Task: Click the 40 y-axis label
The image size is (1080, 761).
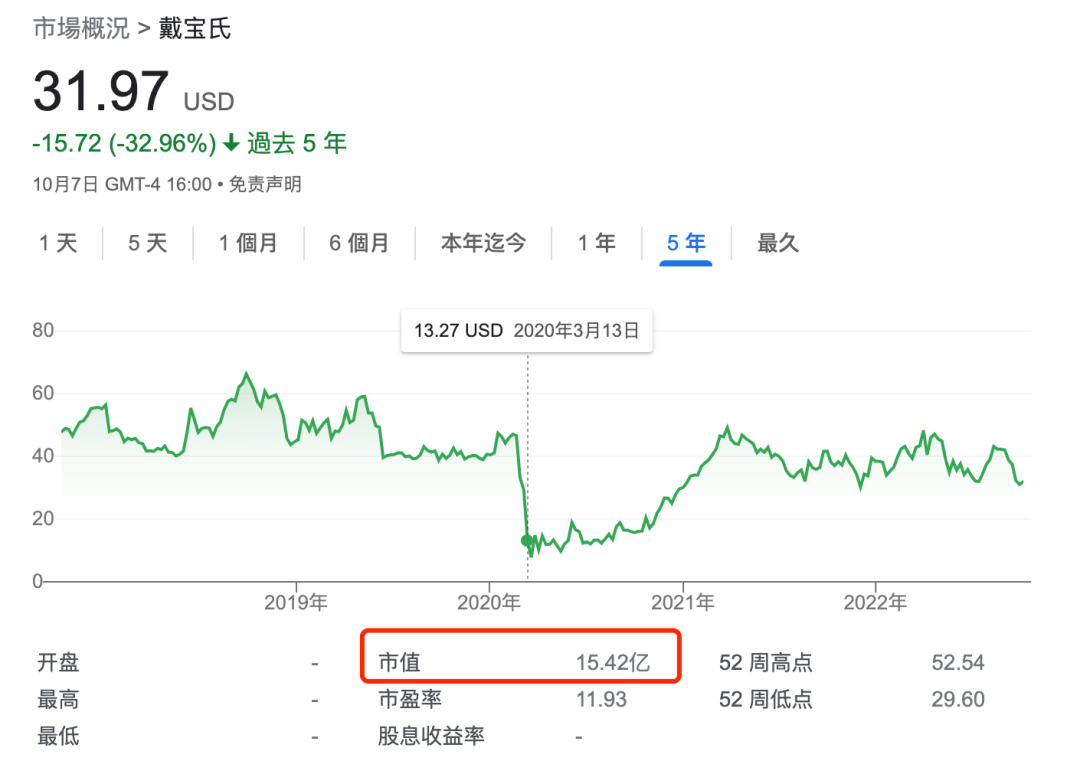Action: (x=43, y=456)
